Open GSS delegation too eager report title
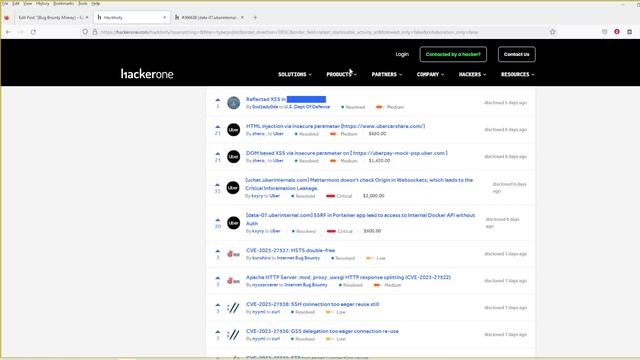 [322, 331]
